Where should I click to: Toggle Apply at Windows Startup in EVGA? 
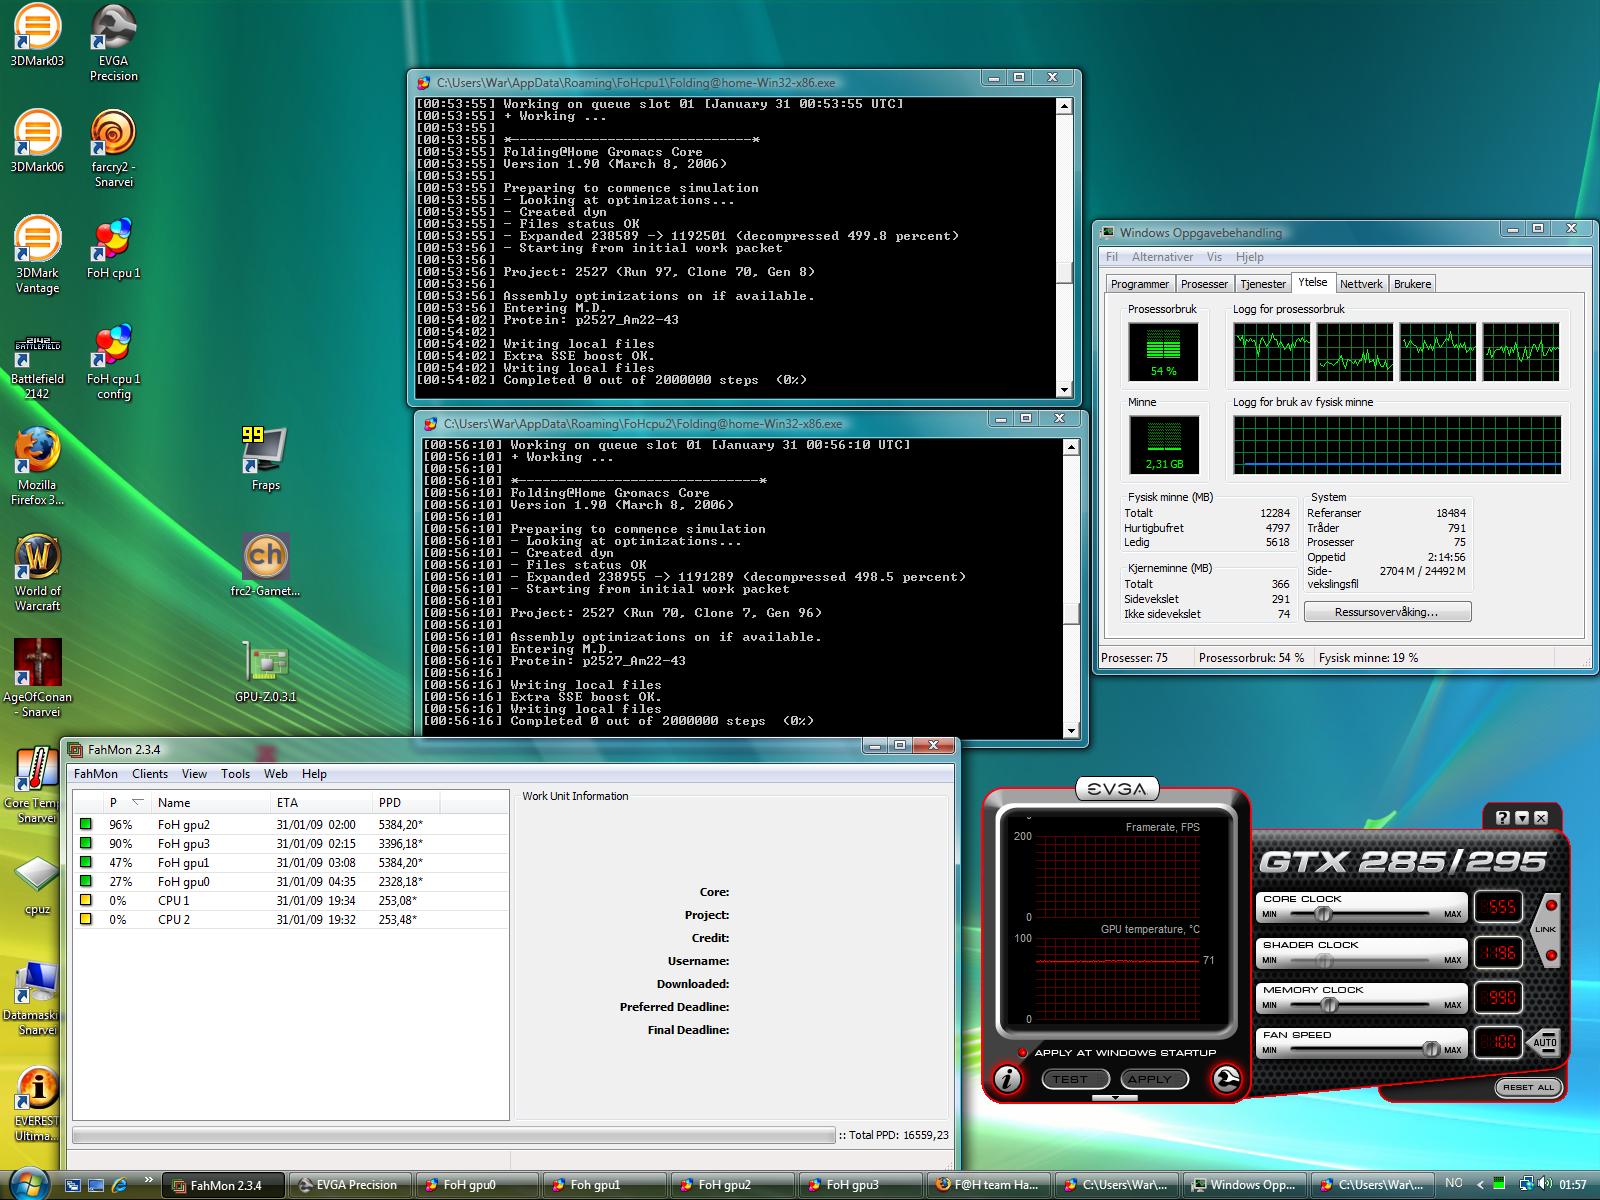pyautogui.click(x=1022, y=1052)
